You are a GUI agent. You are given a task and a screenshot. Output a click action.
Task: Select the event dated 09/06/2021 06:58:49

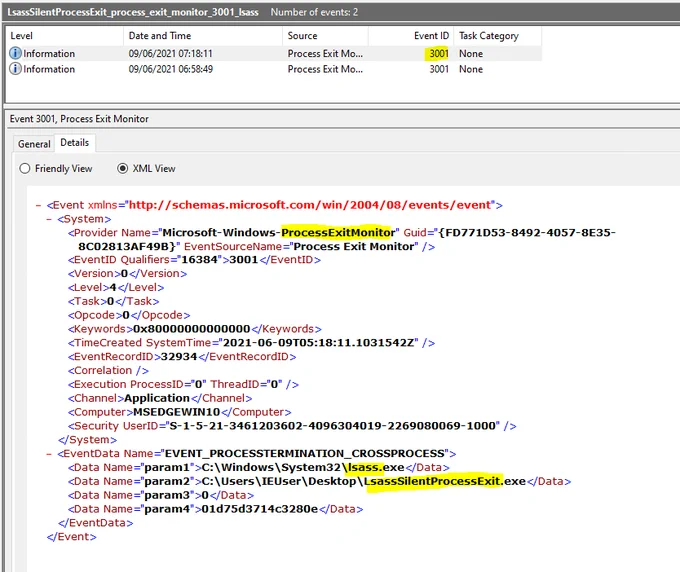[x=274, y=69]
